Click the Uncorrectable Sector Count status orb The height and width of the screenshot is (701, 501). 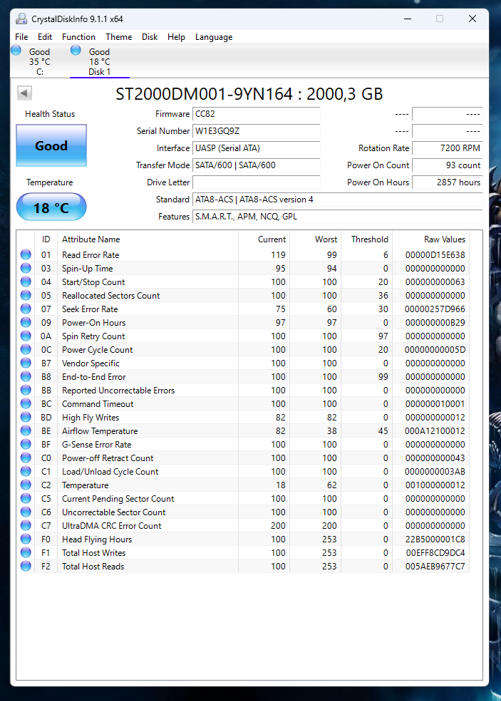pyautogui.click(x=26, y=512)
